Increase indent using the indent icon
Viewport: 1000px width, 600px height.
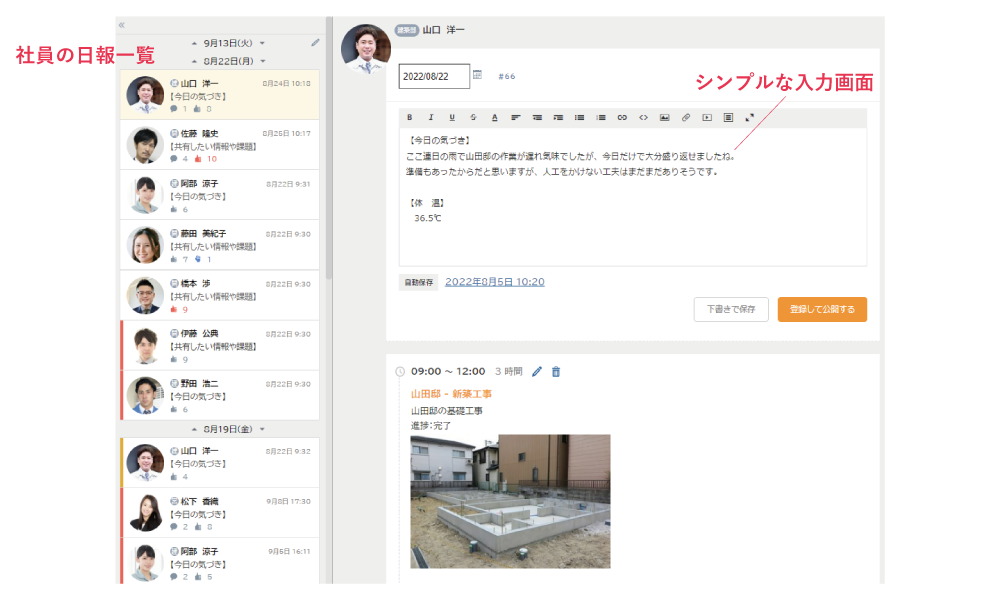(x=559, y=117)
